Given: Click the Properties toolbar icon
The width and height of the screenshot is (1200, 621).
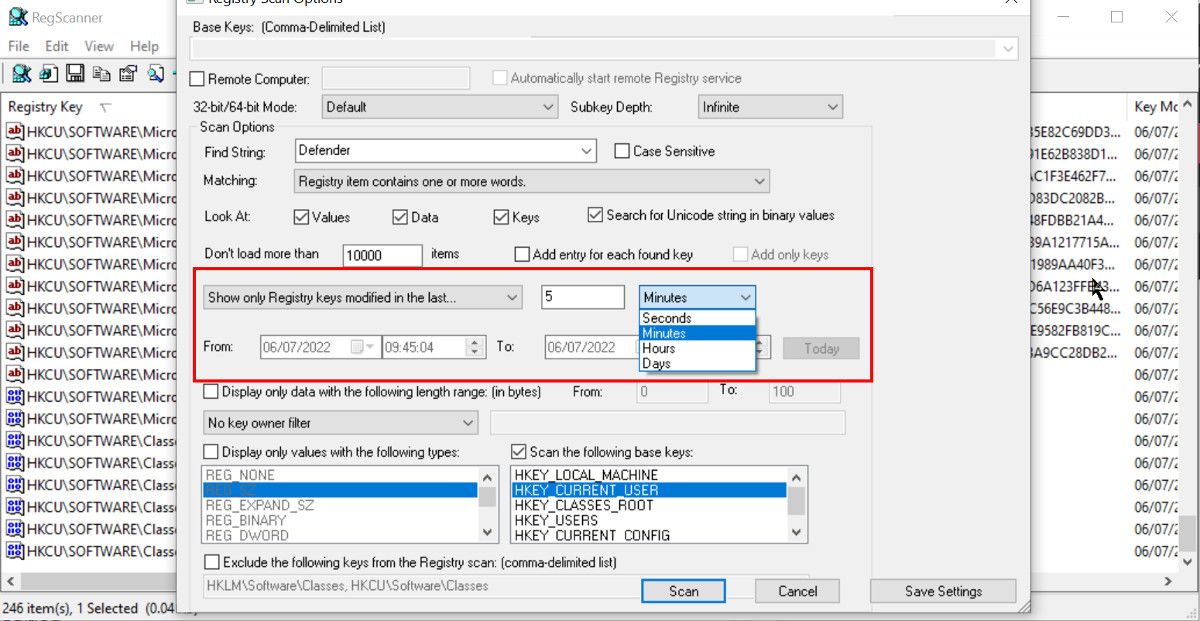Looking at the screenshot, I should coord(127,74).
